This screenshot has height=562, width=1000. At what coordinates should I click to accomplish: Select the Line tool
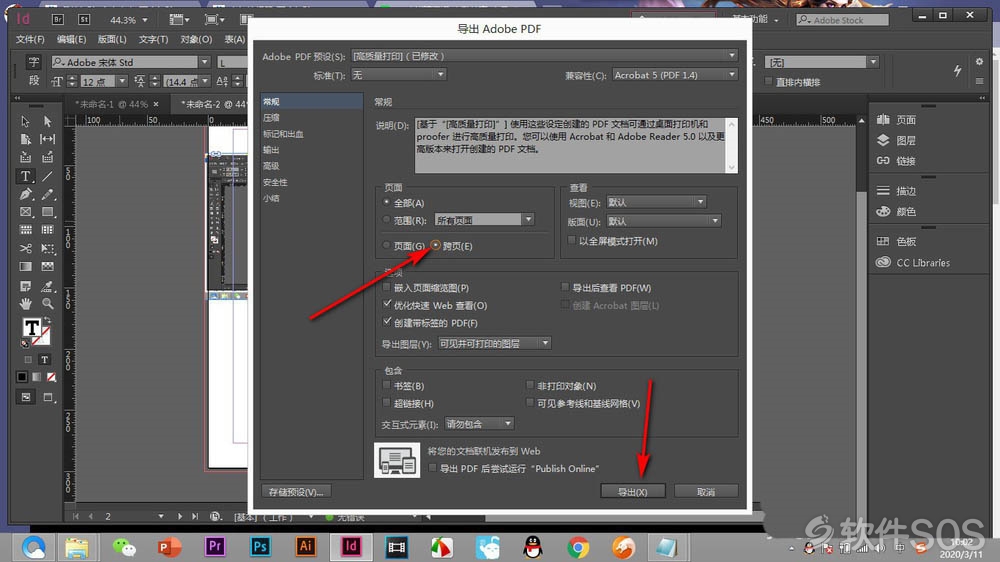click(47, 176)
